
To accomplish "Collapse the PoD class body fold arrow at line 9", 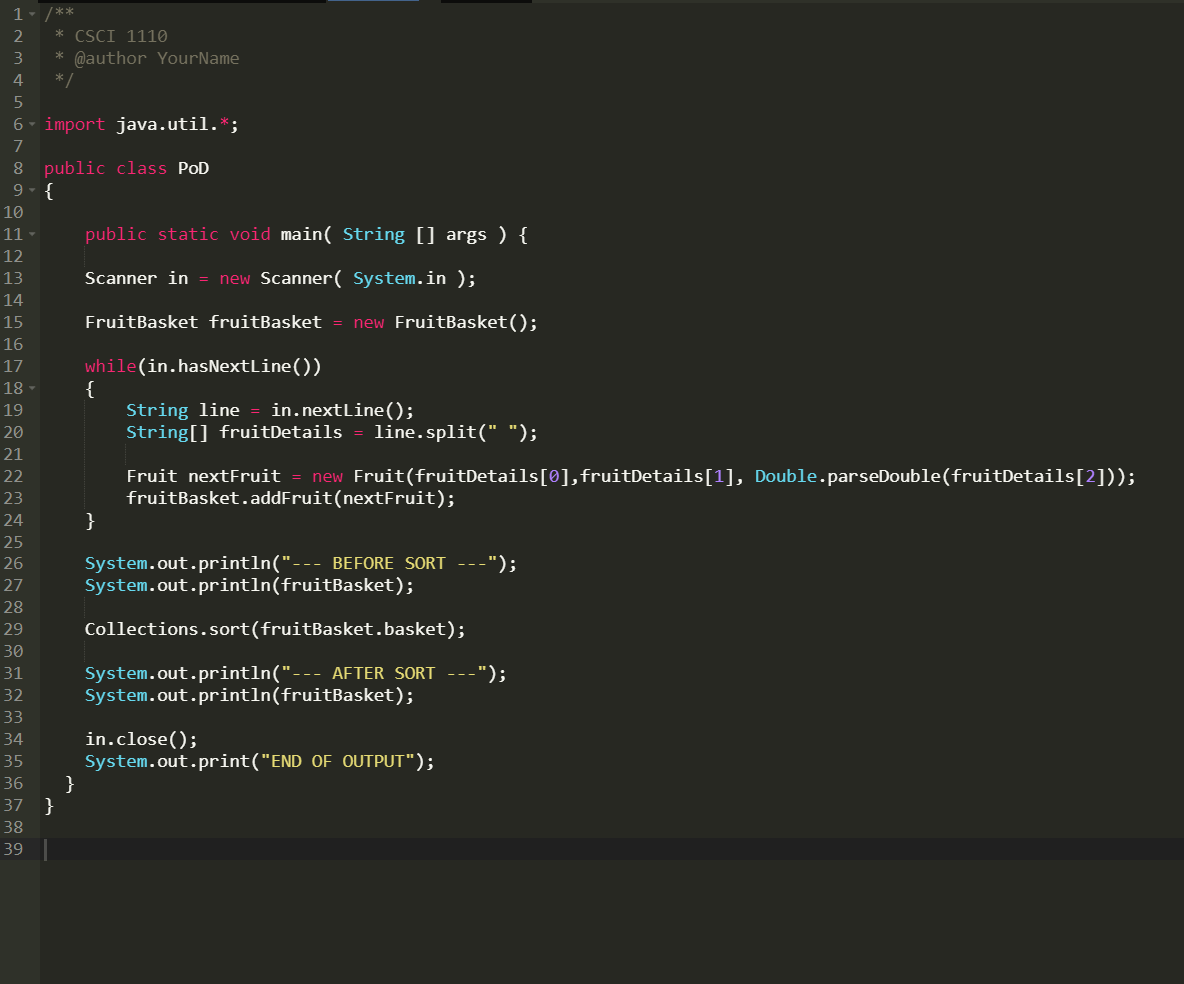I will tap(32, 190).
